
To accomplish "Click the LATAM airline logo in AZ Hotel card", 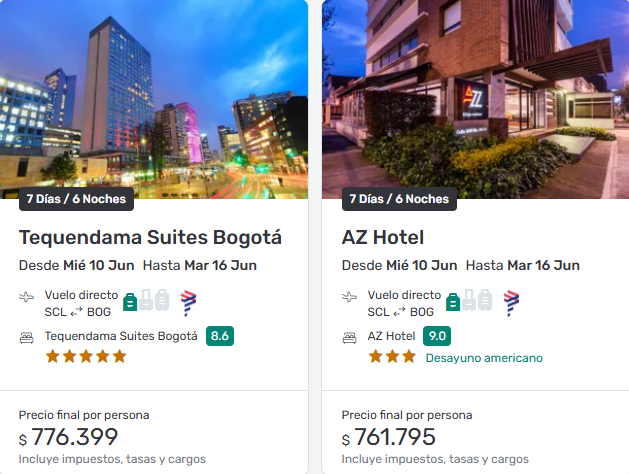I will [511, 301].
